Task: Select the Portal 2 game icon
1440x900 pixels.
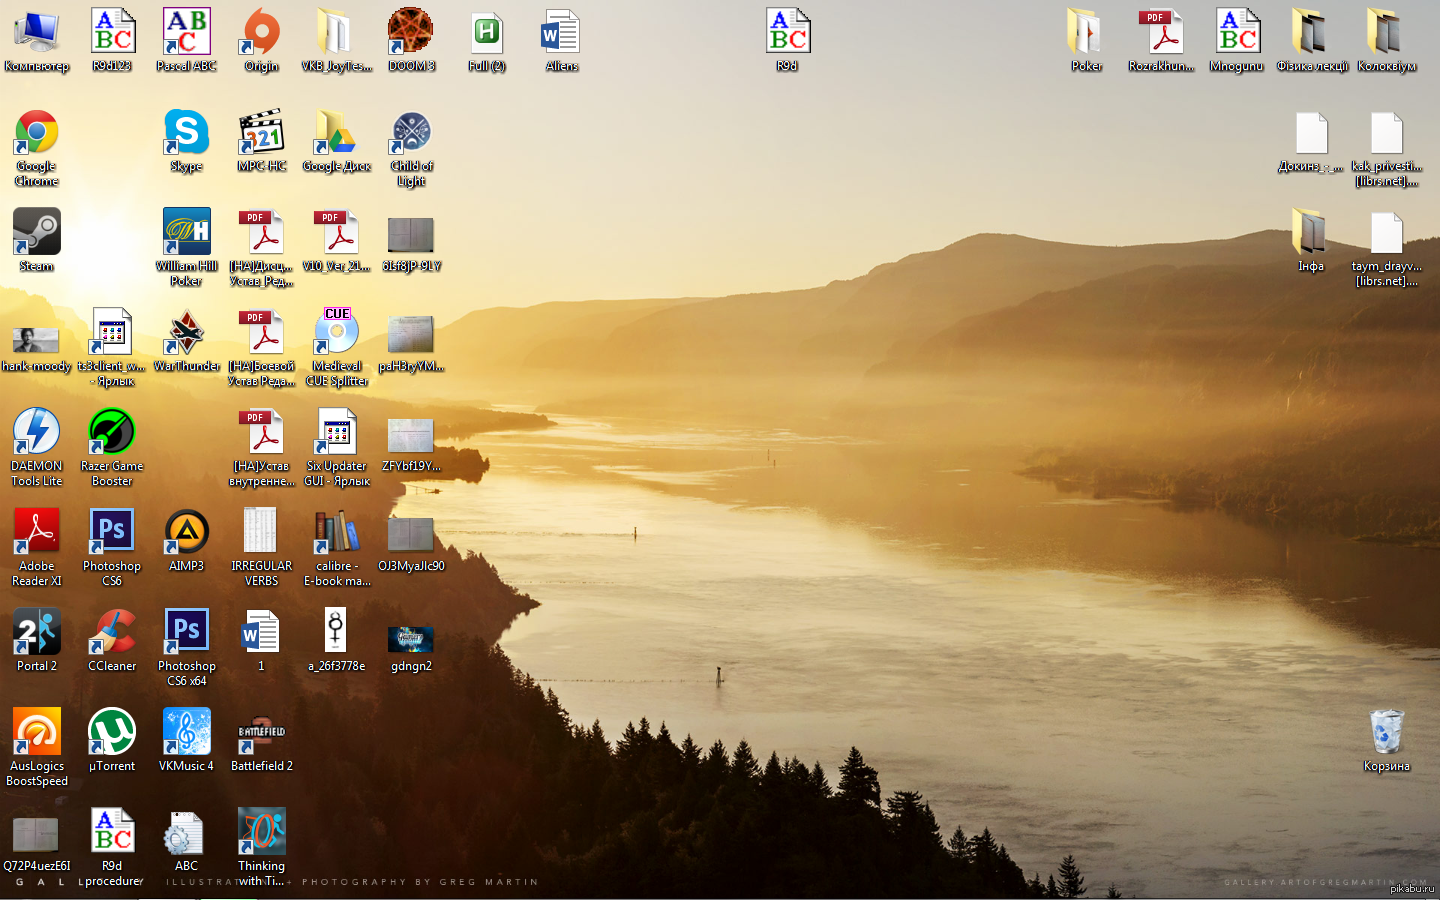Action: 36,633
